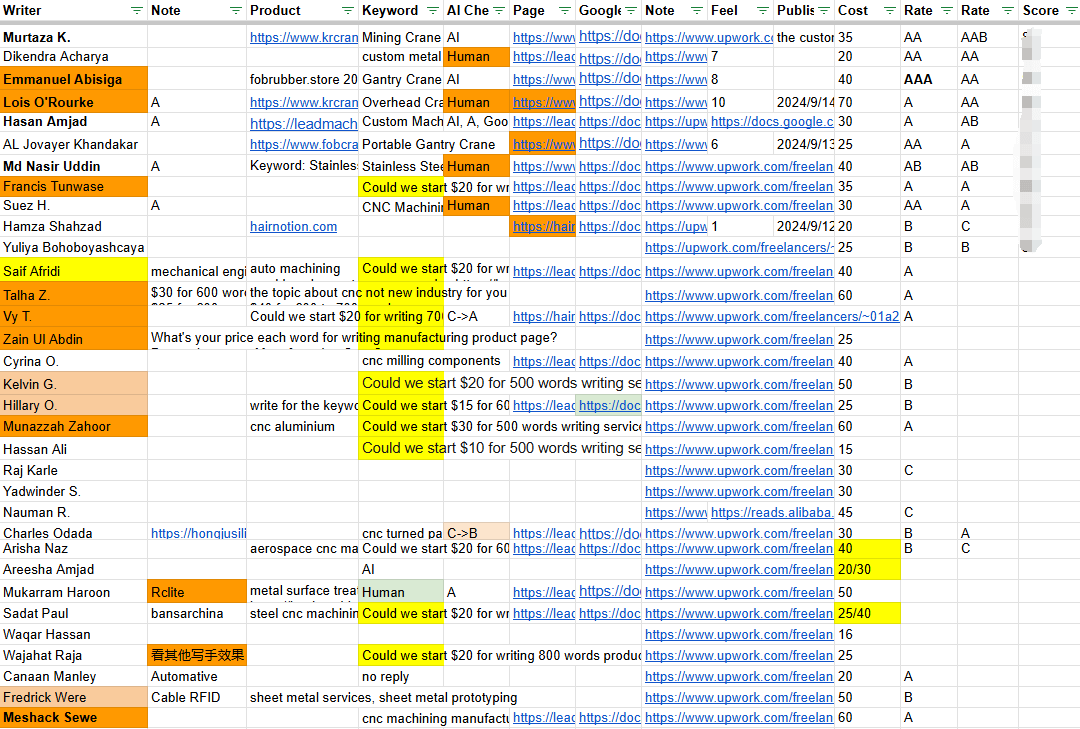Select the Automotive note cell

coord(198,677)
